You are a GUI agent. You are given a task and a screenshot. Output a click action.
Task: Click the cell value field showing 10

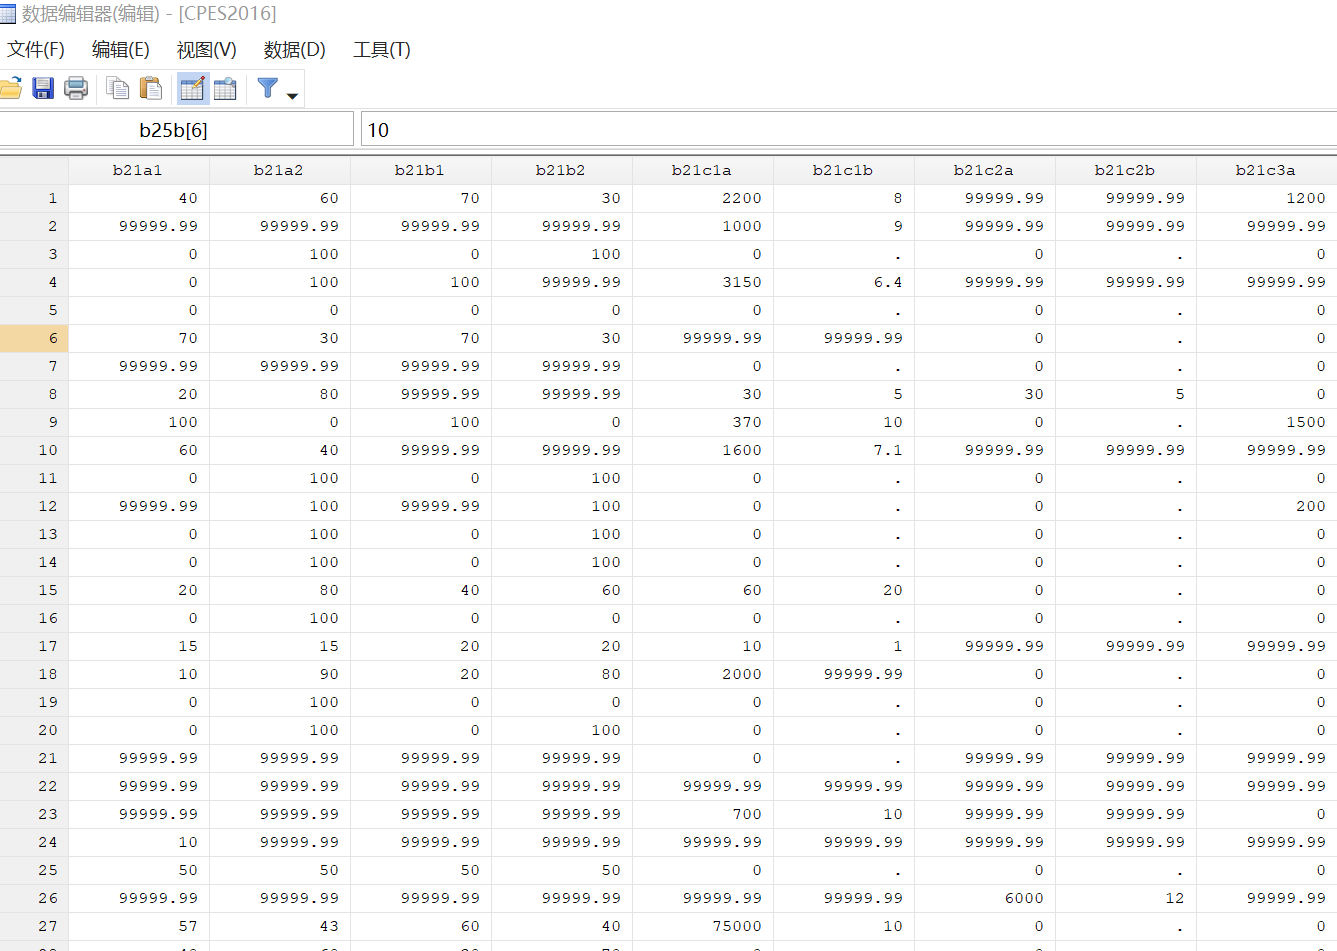coord(848,130)
